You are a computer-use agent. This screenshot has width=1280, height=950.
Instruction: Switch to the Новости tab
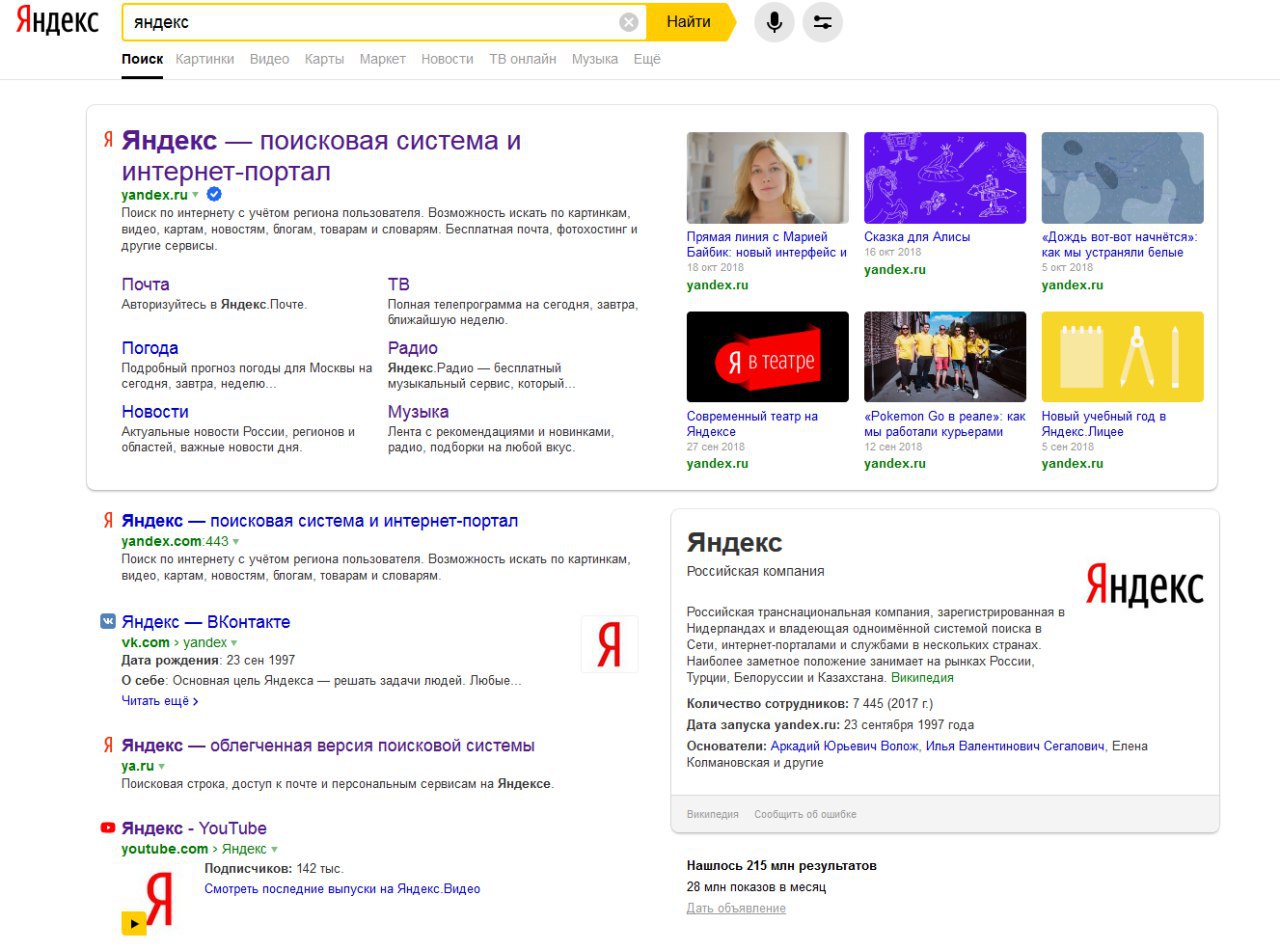pyautogui.click(x=447, y=59)
